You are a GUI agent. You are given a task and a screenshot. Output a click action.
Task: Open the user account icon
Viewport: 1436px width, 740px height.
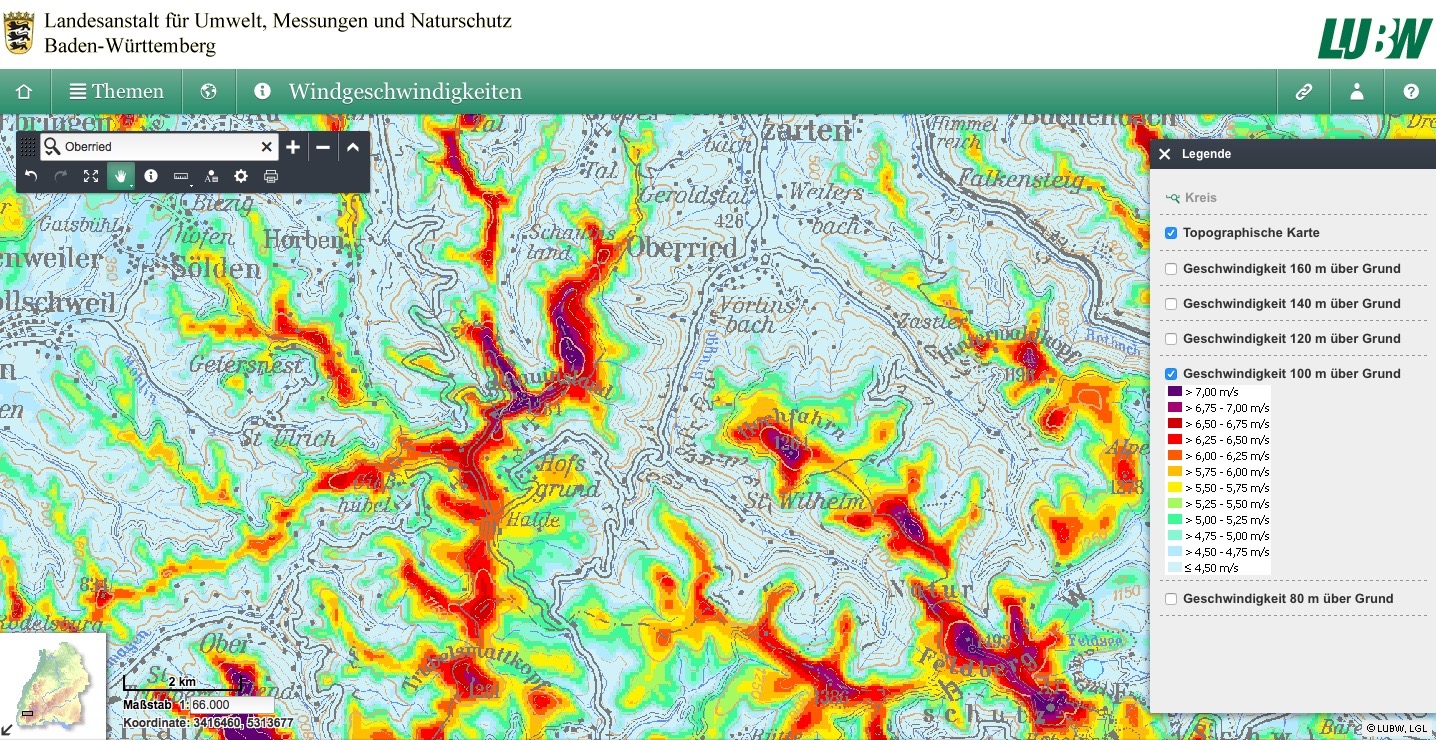(x=1356, y=92)
